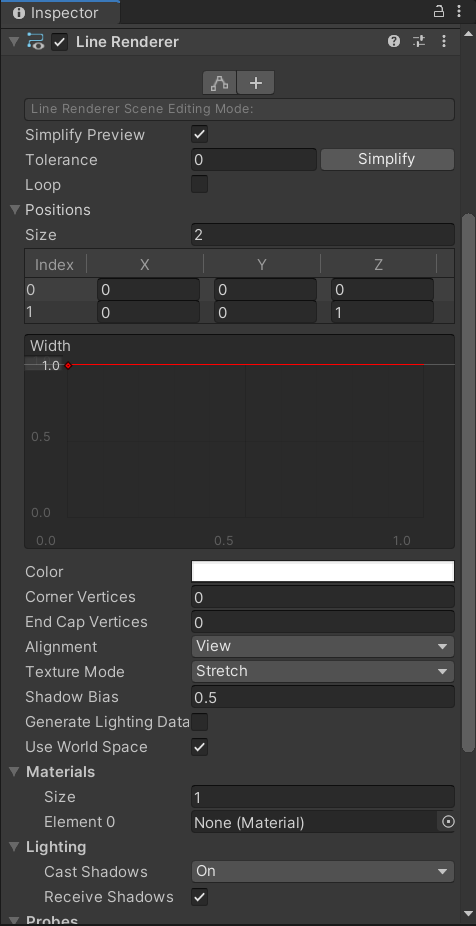Click the Simplify button
Screen dimensions: 476x926
(387, 159)
